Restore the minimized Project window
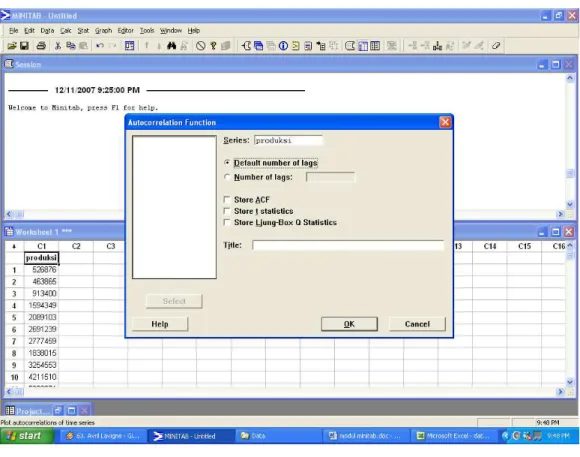 58,411
